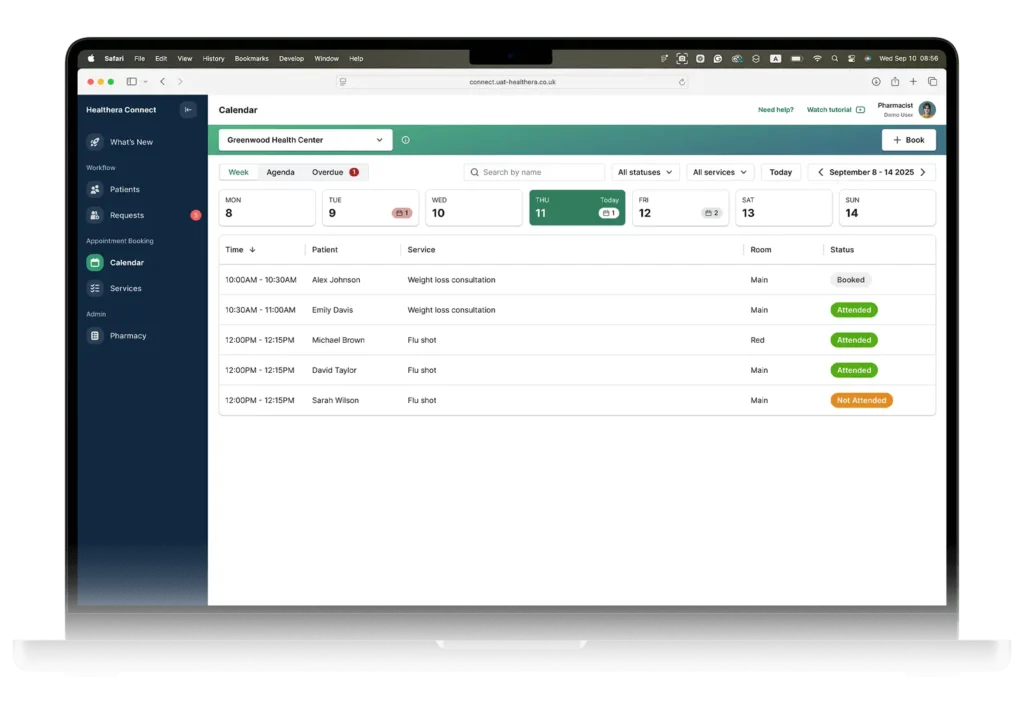Viewport: 1024px width, 715px height.
Task: Open Safari's Bookmarks menu
Action: pos(251,59)
